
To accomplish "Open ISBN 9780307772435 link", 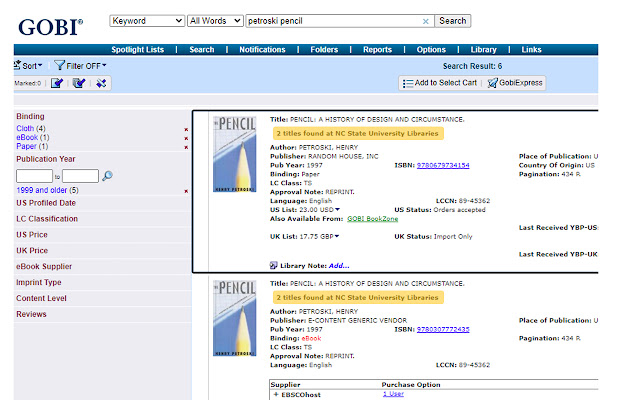I will (443, 329).
